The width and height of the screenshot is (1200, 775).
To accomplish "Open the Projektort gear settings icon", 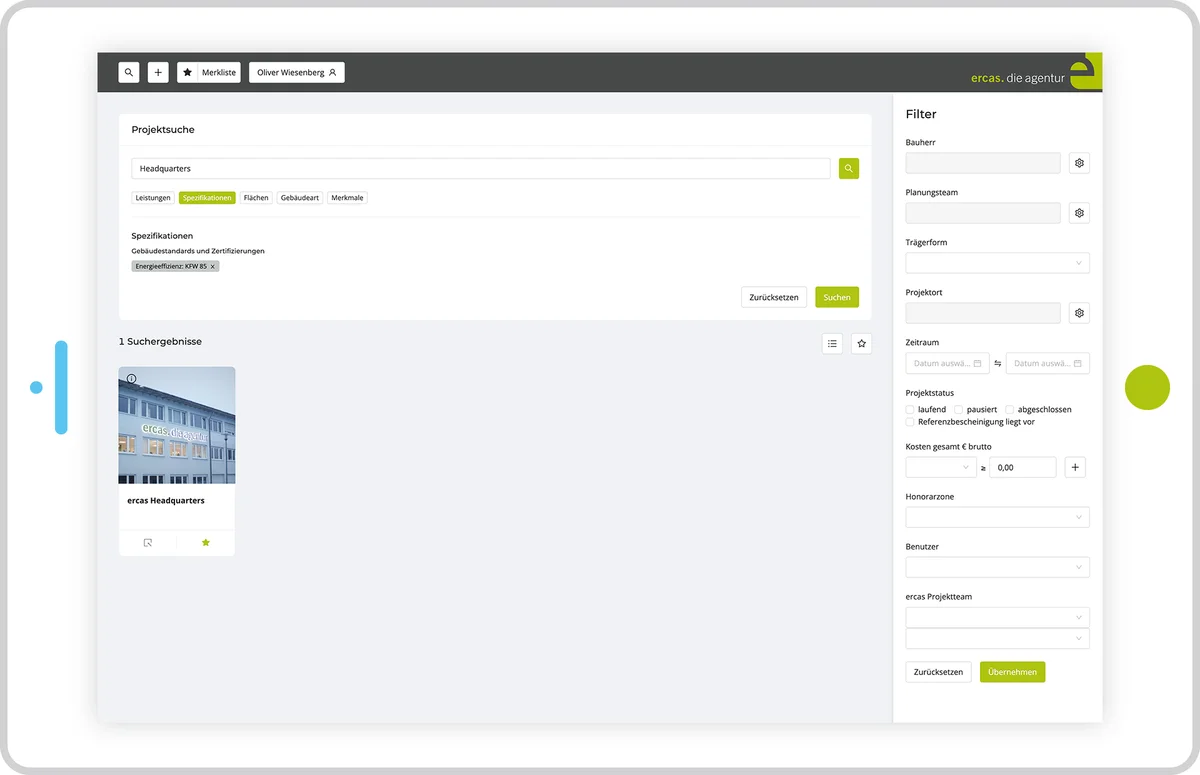I will (1078, 312).
